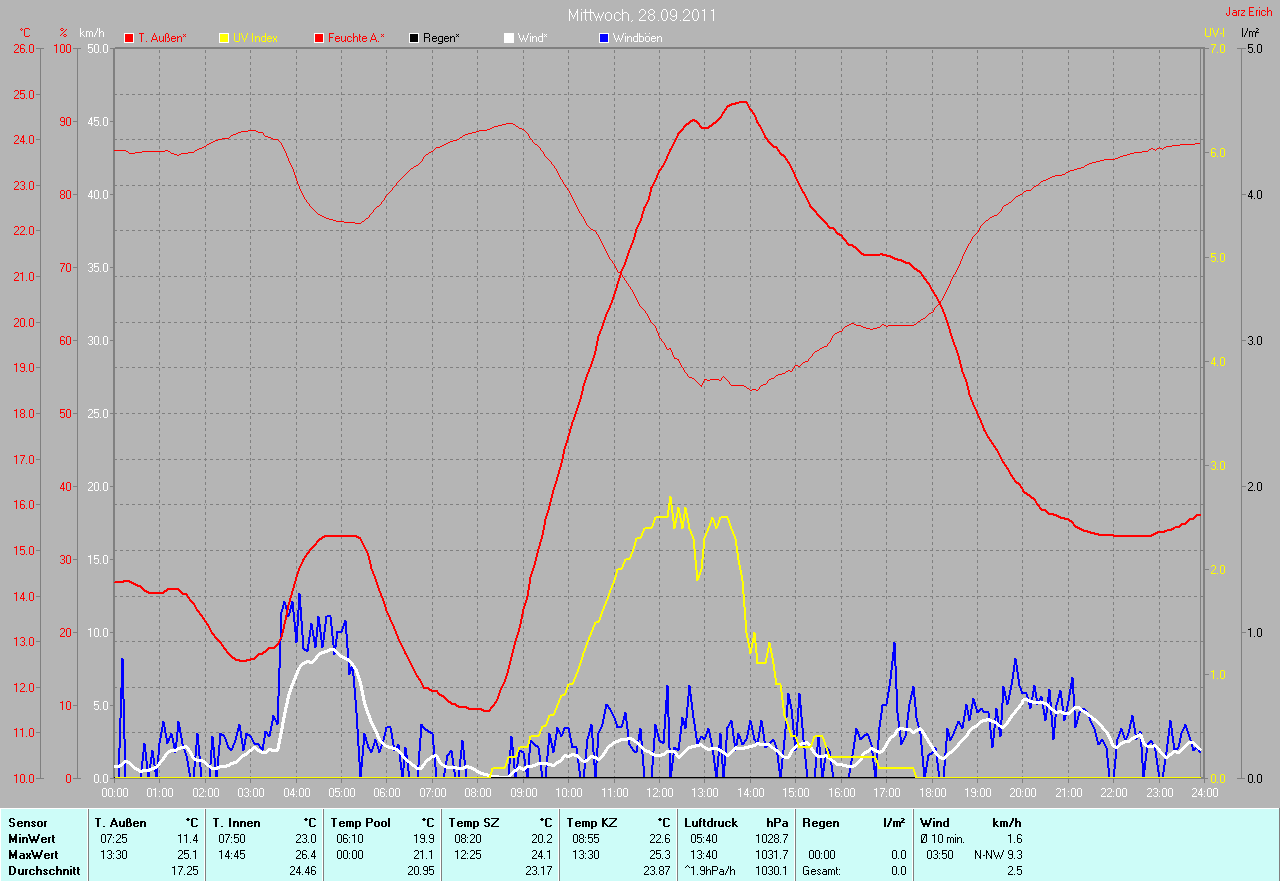Click the Temp SZ average '23.17'

coord(538,871)
